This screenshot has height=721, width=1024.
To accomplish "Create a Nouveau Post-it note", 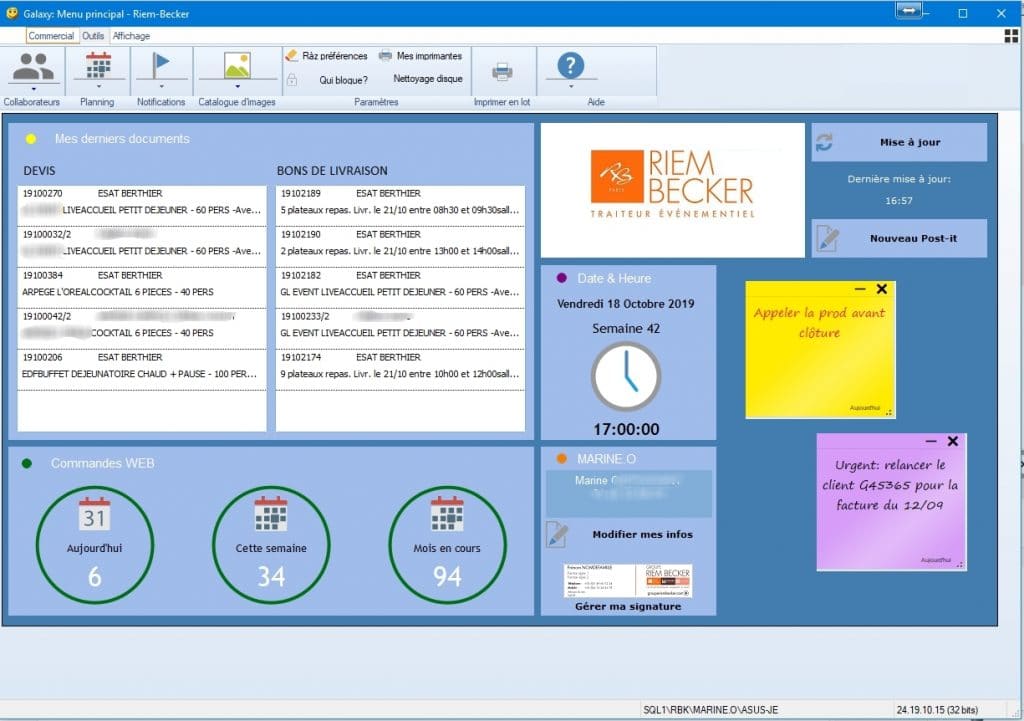I will tap(899, 238).
